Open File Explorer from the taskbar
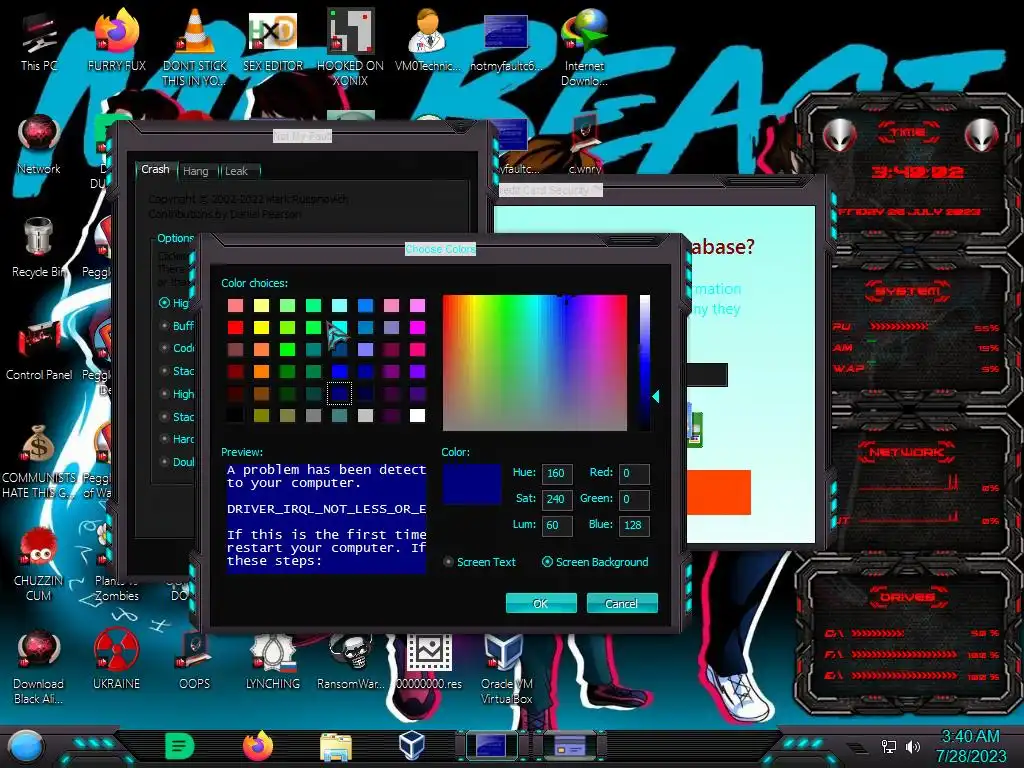This screenshot has height=768, width=1024. 336,746
